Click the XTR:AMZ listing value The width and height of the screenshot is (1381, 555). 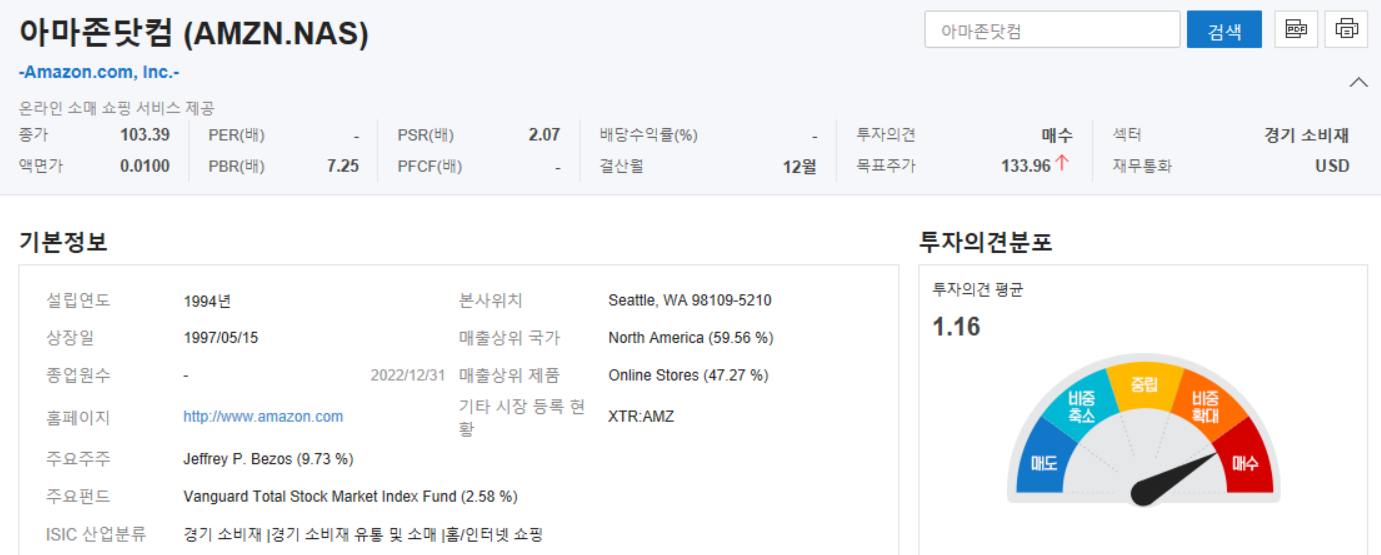641,417
